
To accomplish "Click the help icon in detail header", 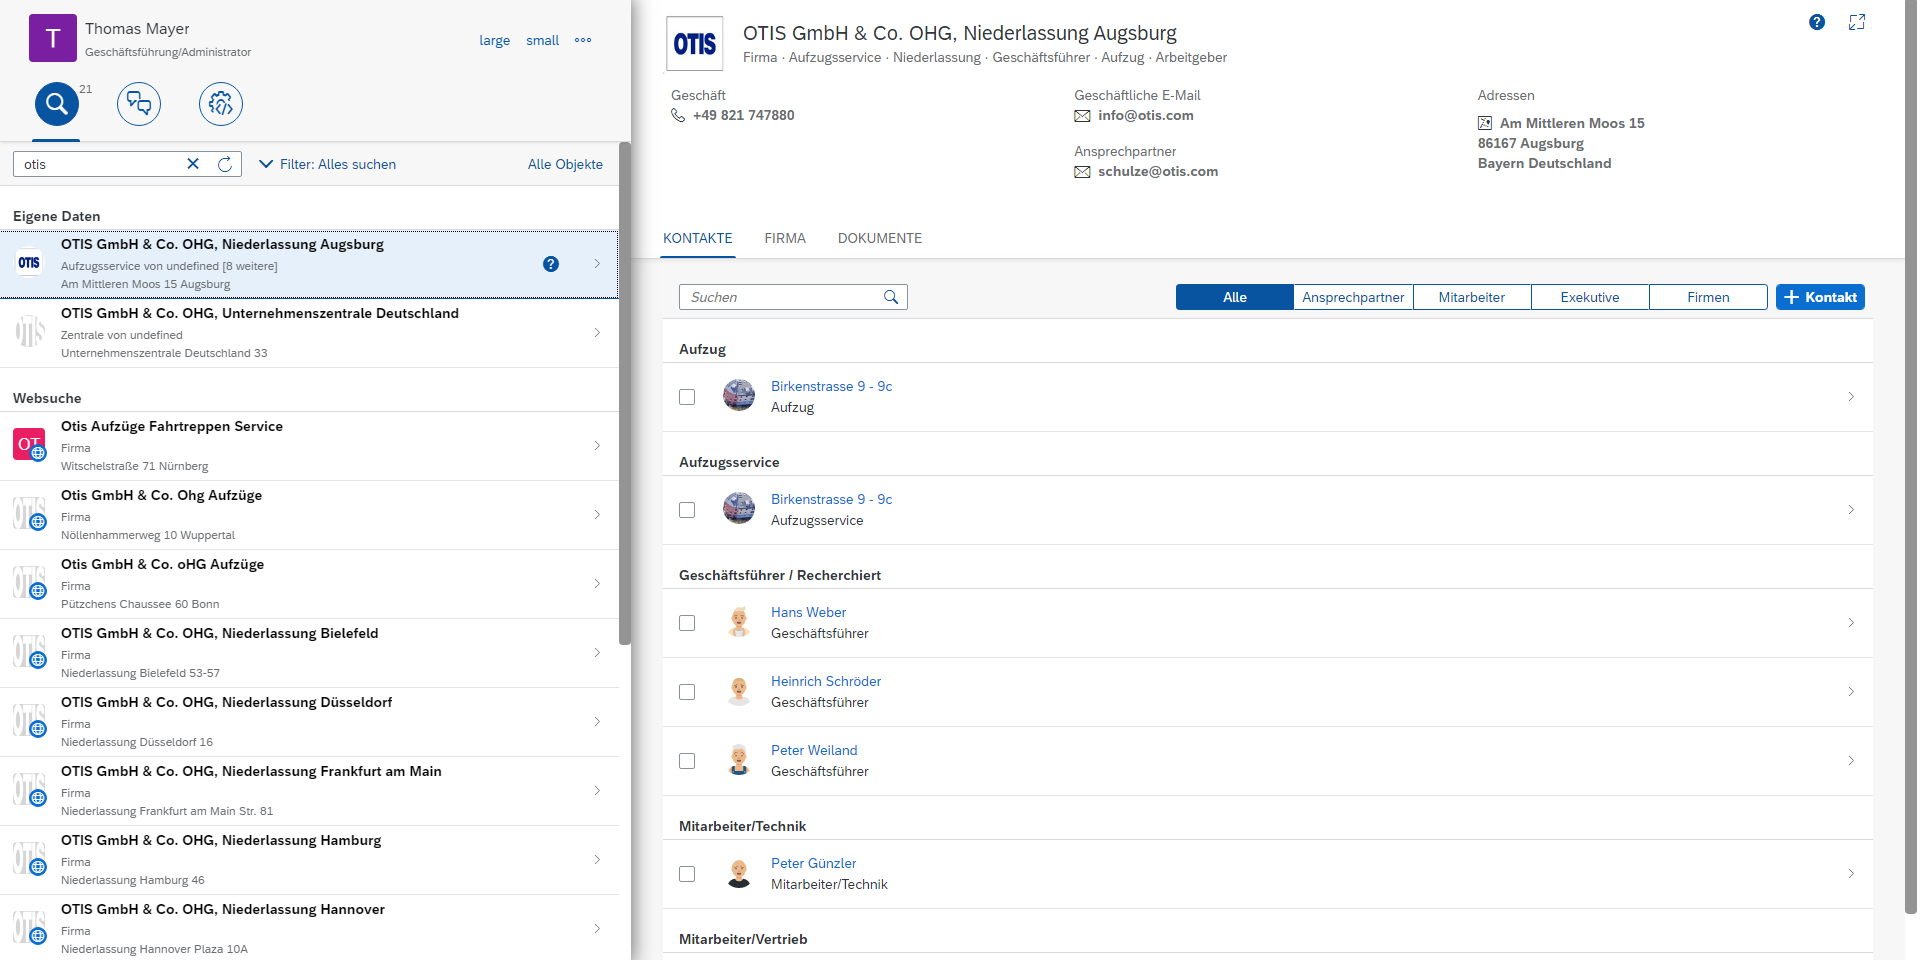I will [1817, 22].
